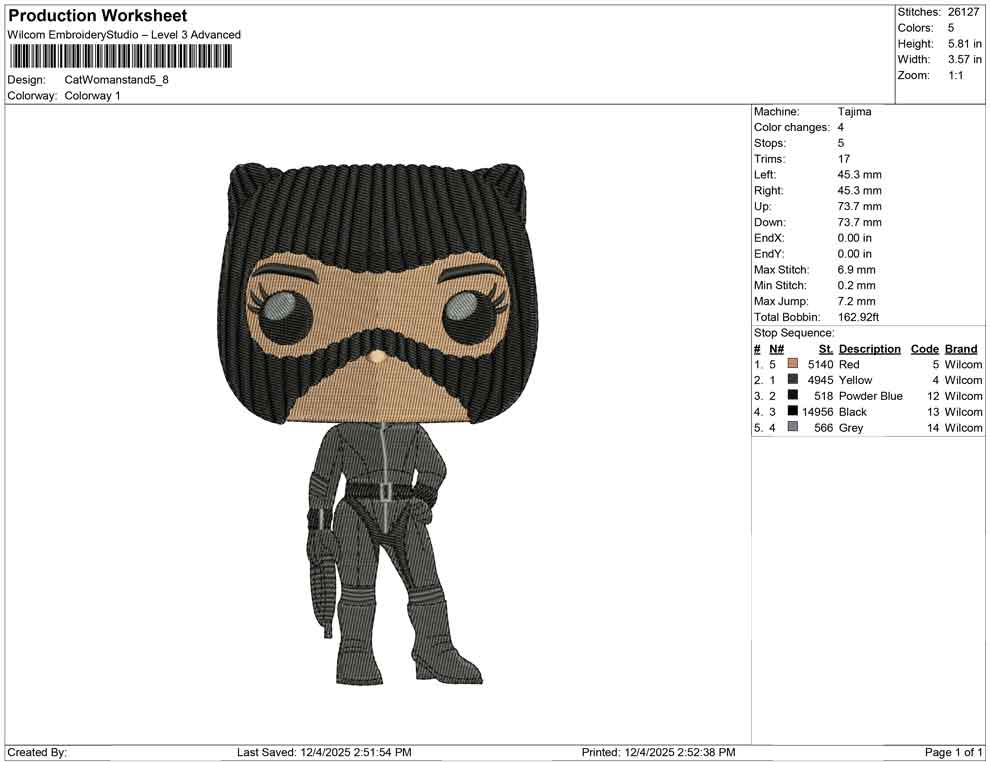The image size is (990, 762).
Task: Click the Color changes value 4
Action: click(840, 128)
